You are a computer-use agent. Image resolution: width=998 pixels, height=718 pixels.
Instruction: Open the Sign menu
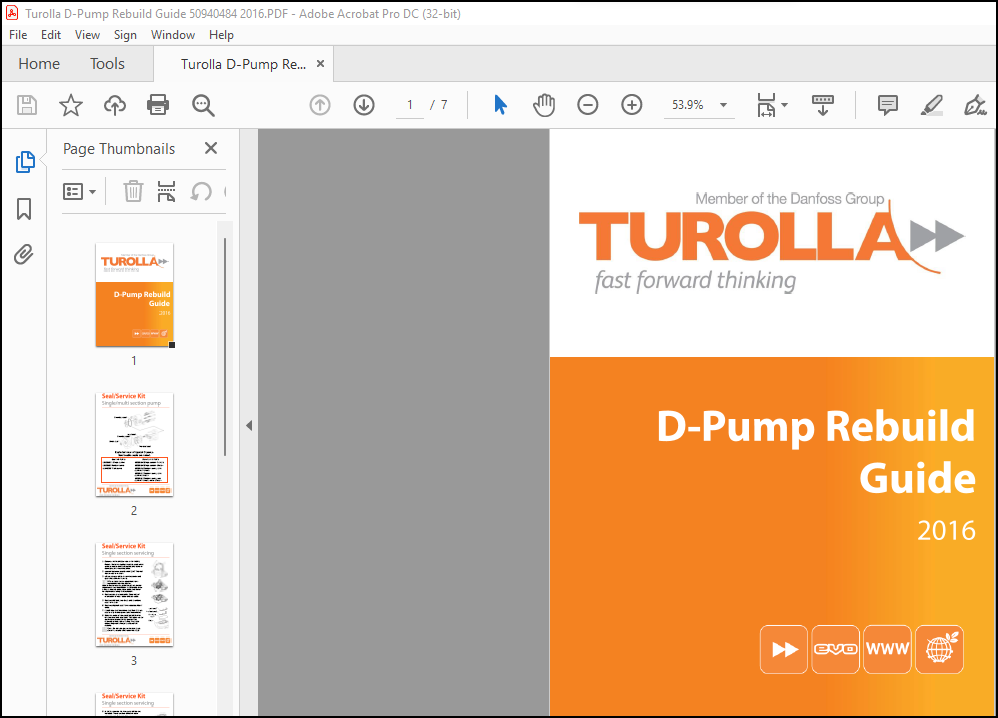125,35
